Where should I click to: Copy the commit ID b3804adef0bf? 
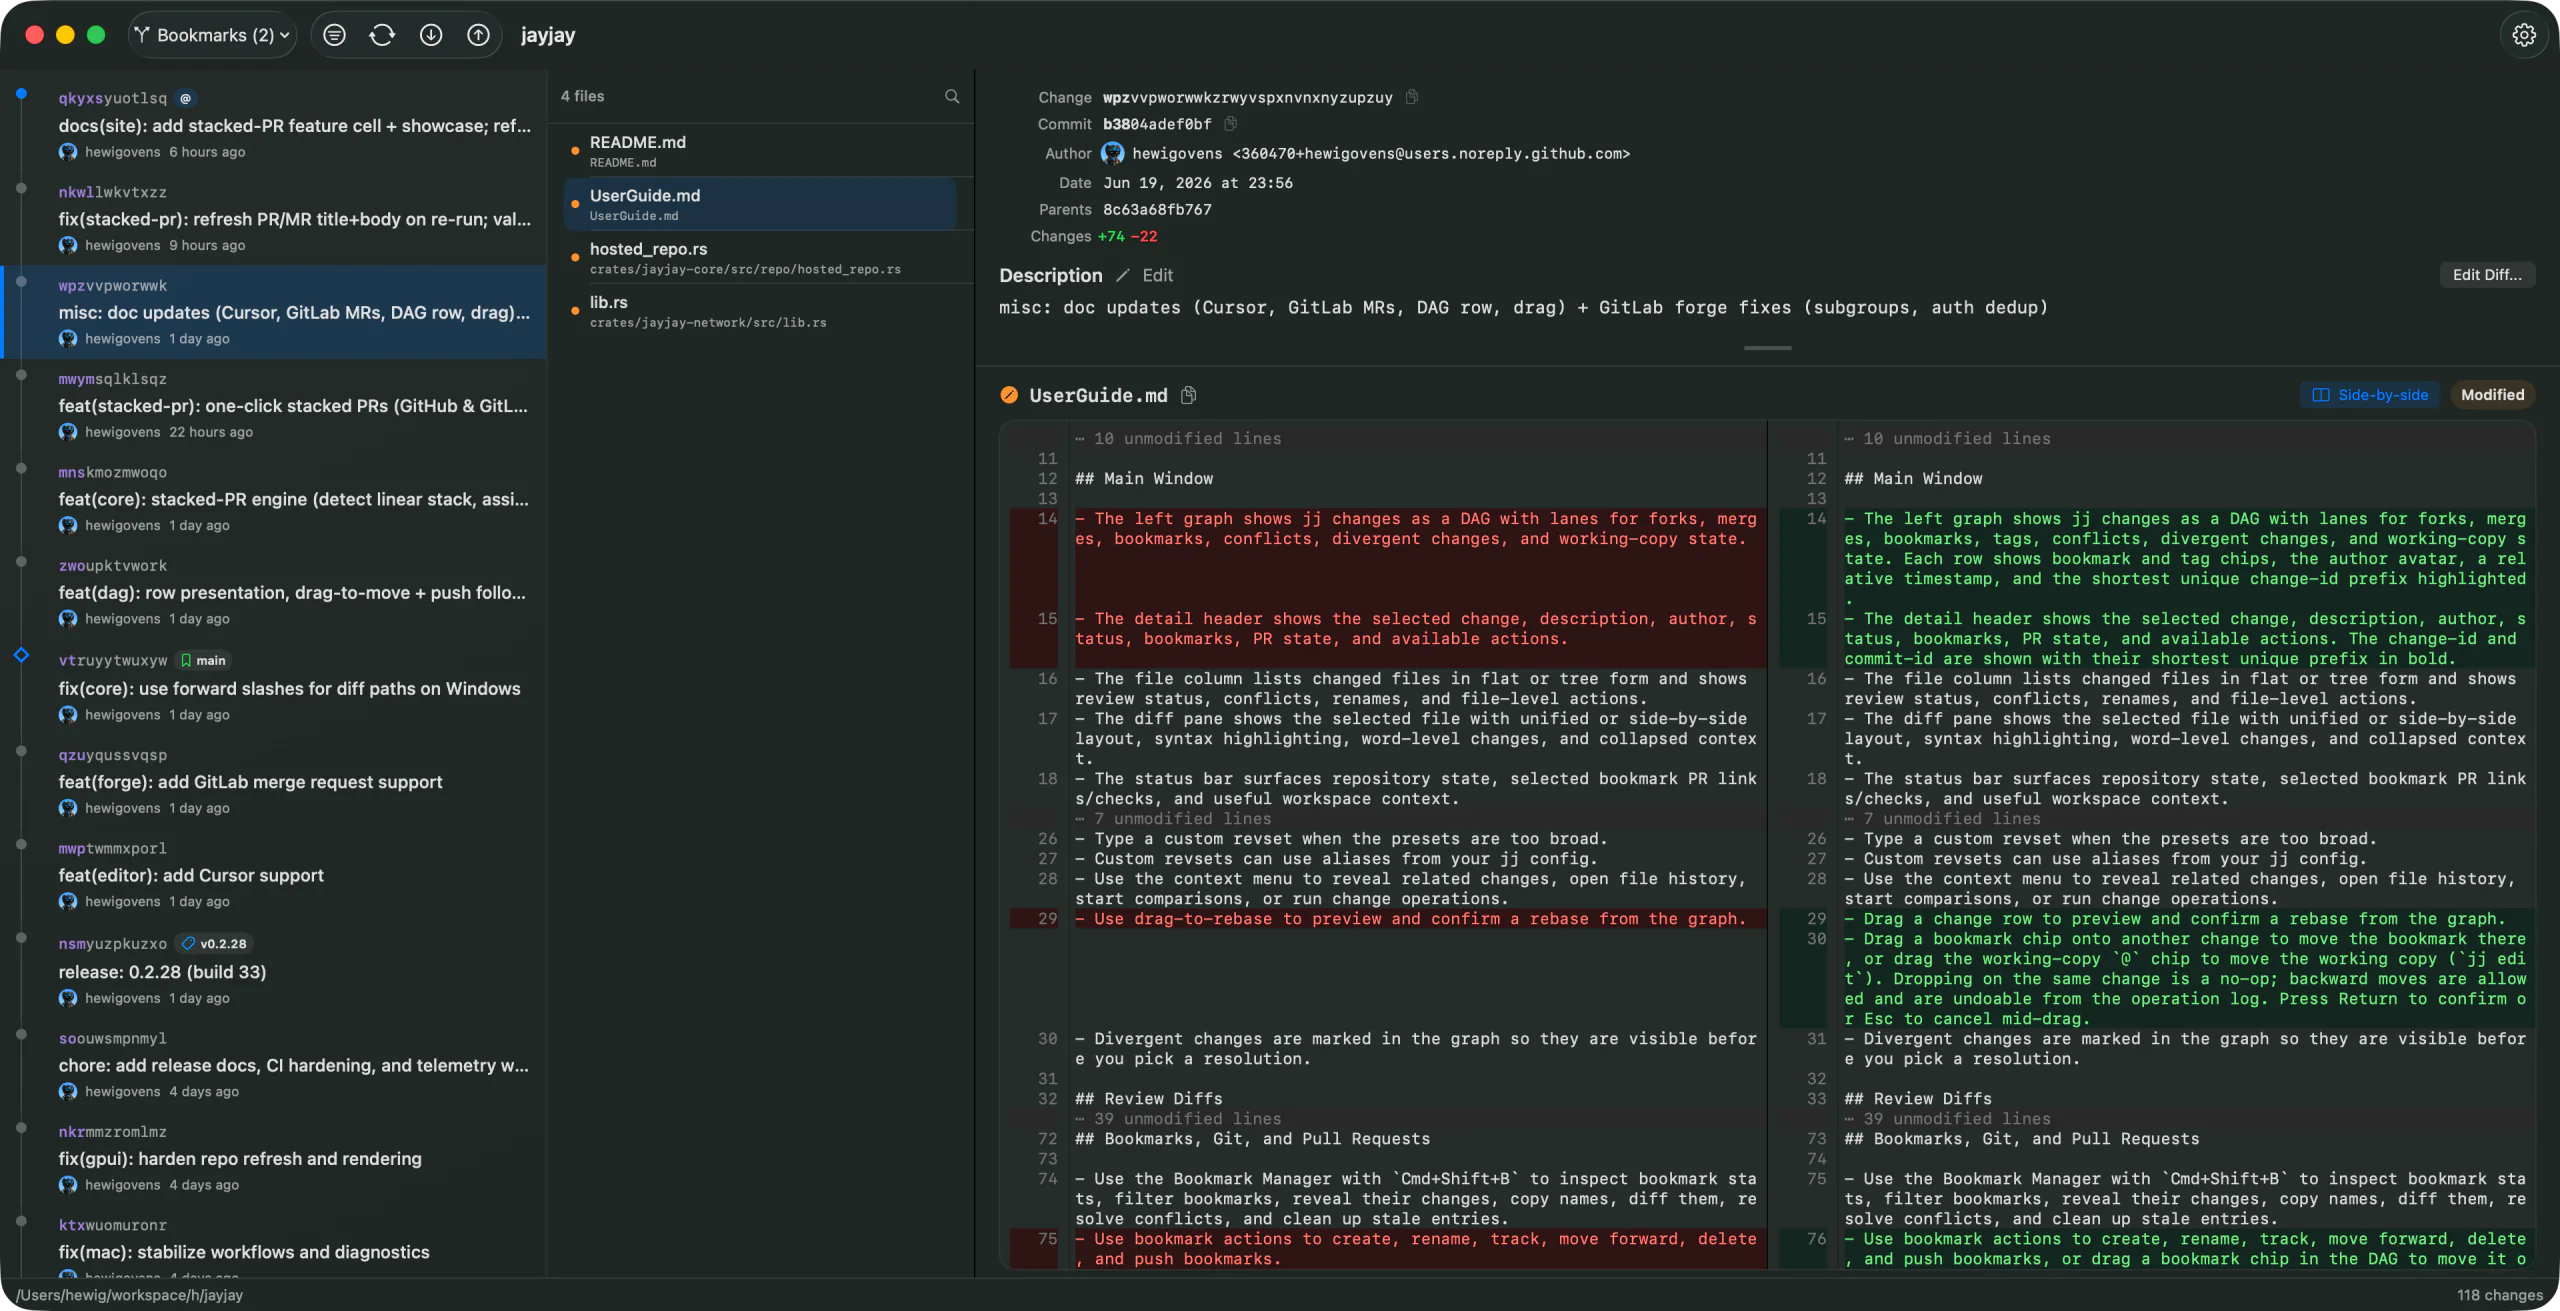[1231, 124]
